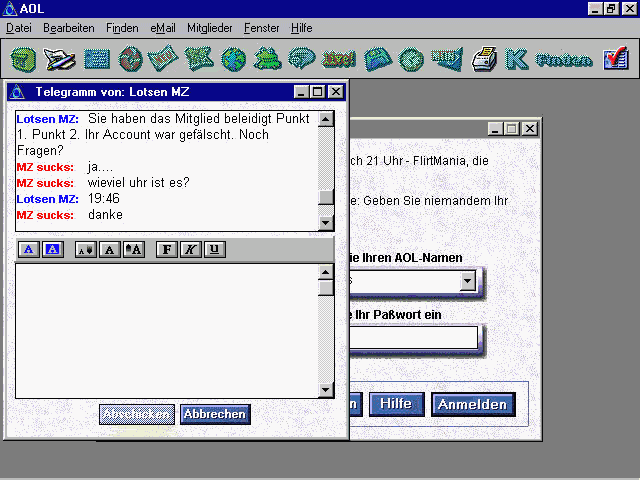Click into the Telegramm message text area
This screenshot has width=640, height=480.
point(167,331)
